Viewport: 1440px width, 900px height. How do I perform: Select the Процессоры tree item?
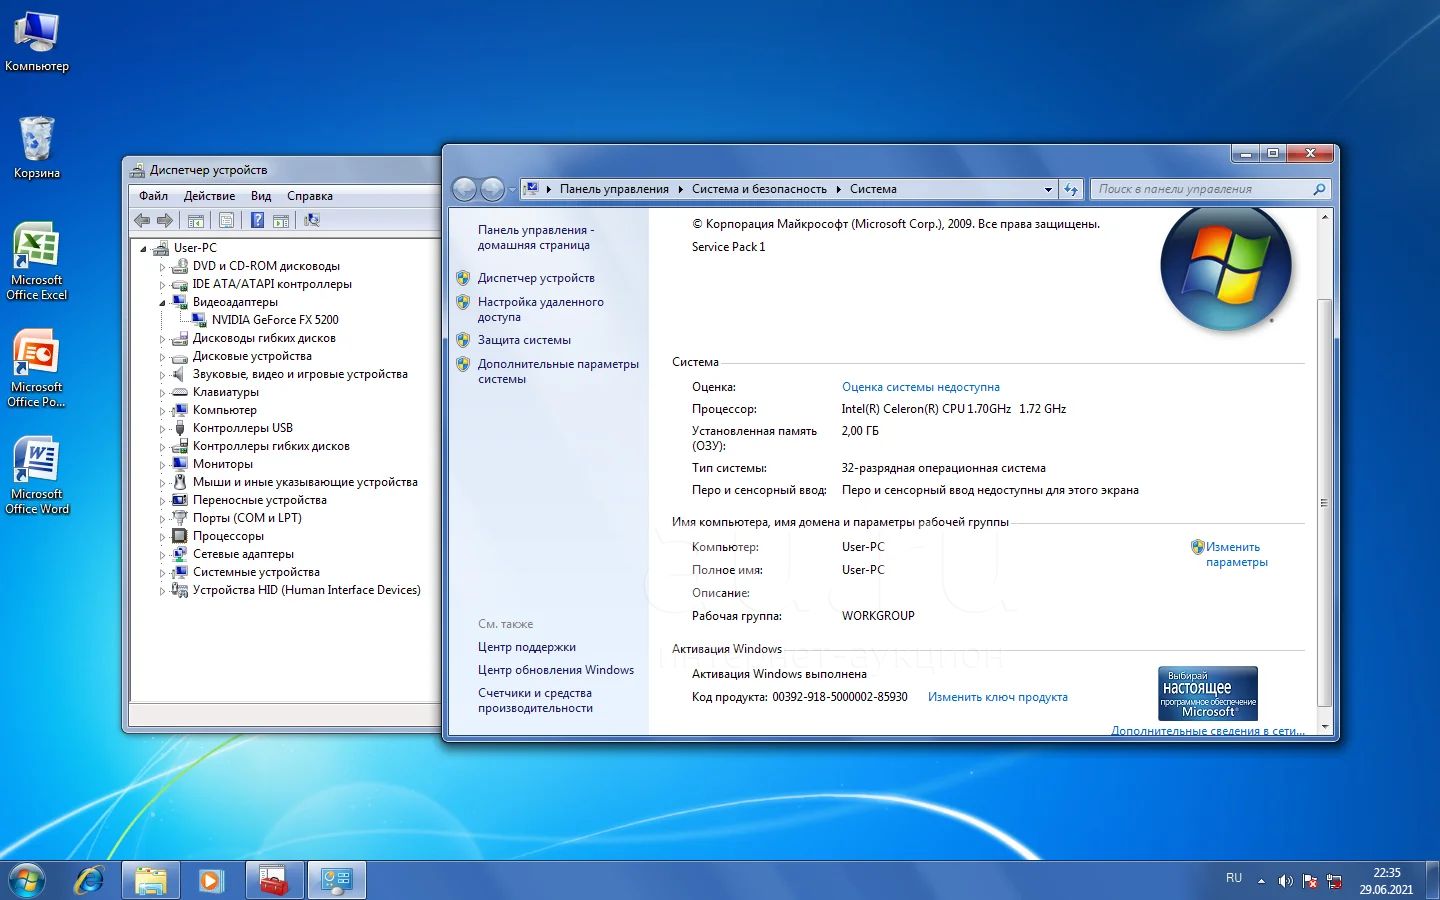coord(228,536)
